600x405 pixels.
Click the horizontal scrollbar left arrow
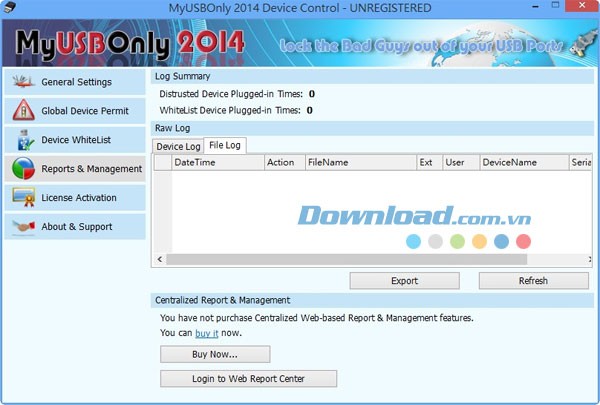158,260
